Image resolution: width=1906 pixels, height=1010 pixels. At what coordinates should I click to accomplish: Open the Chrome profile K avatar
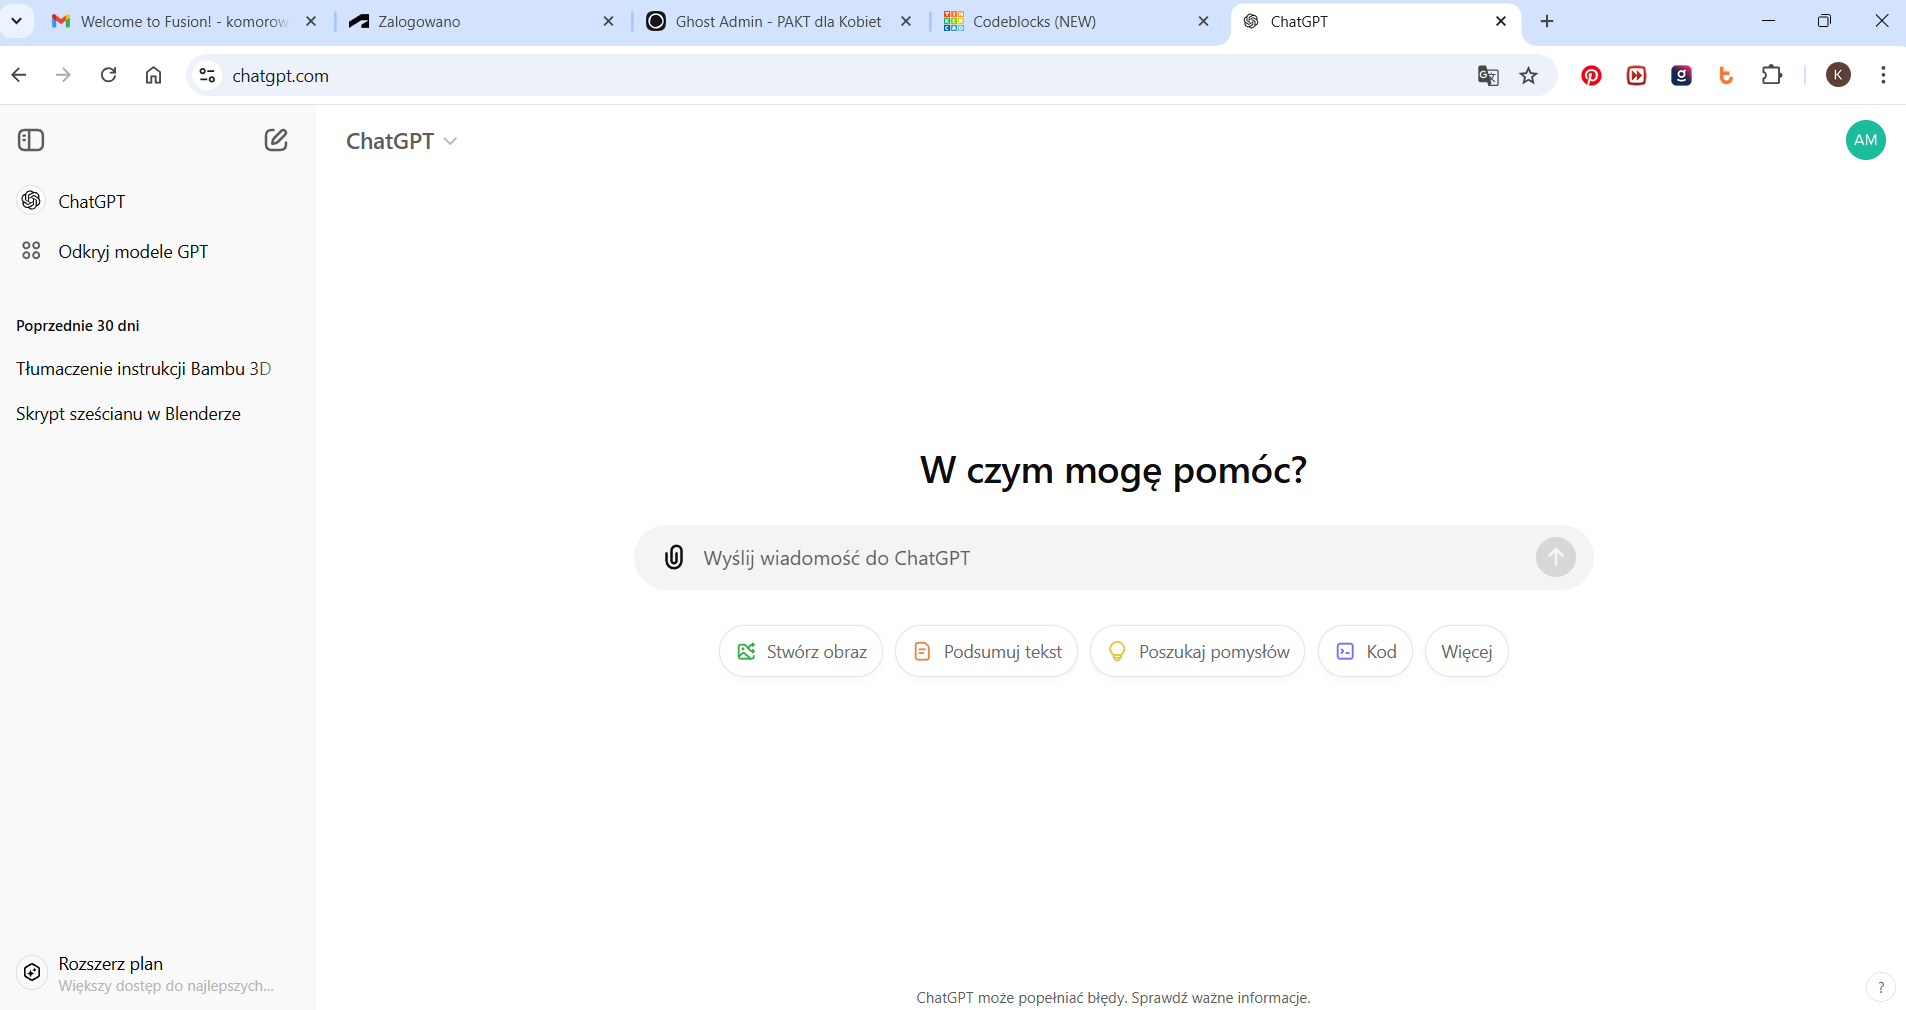(x=1838, y=75)
